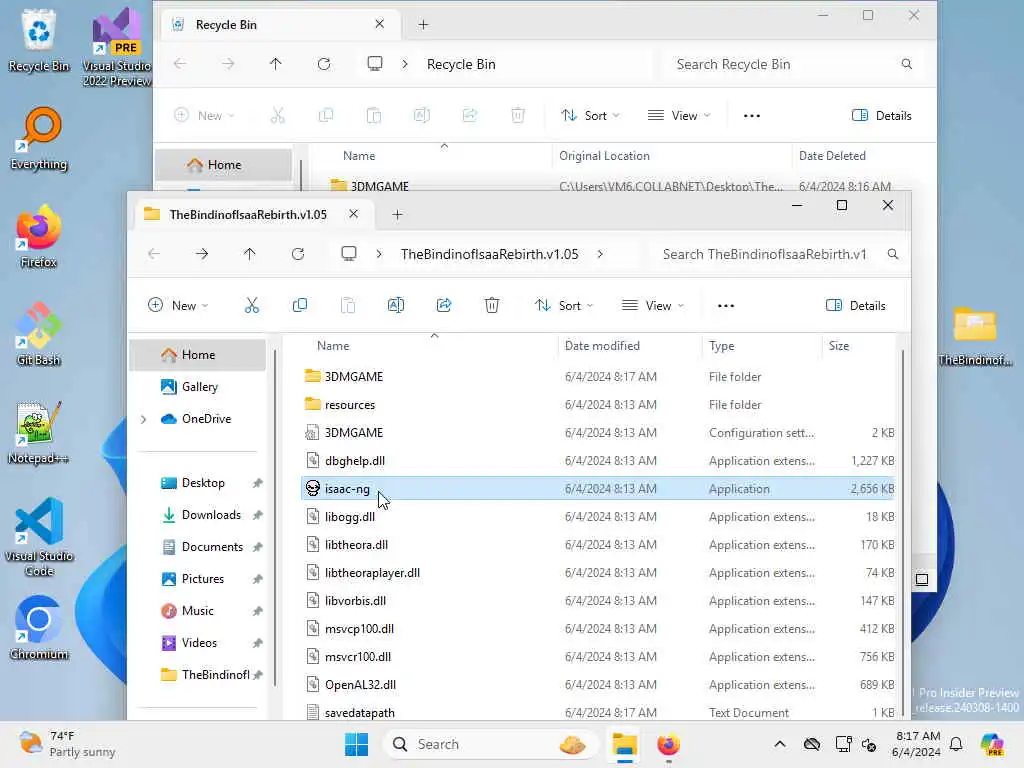1024x768 pixels.
Task: Open See more menu in front window
Action: coord(726,305)
